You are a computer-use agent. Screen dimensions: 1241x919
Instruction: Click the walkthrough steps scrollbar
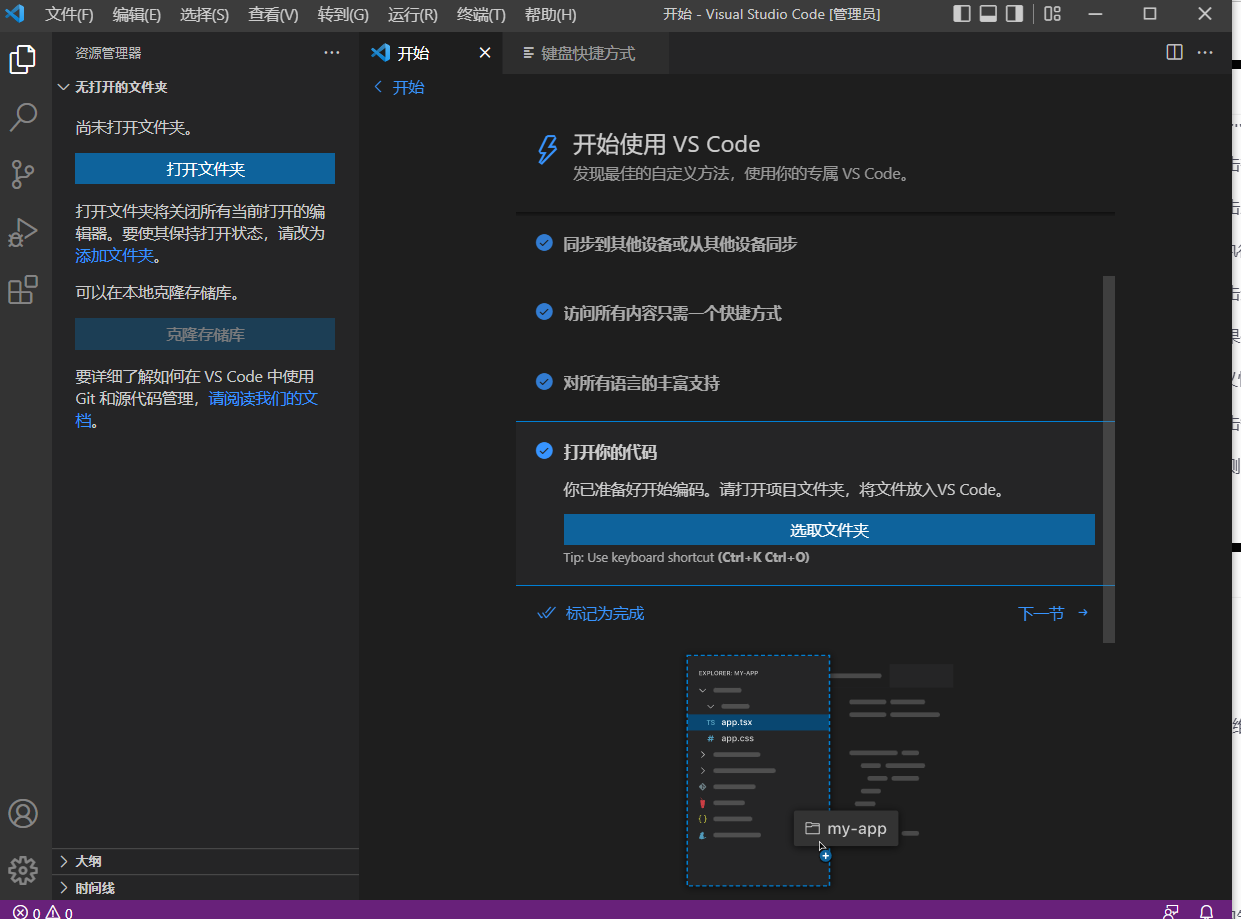click(1108, 459)
